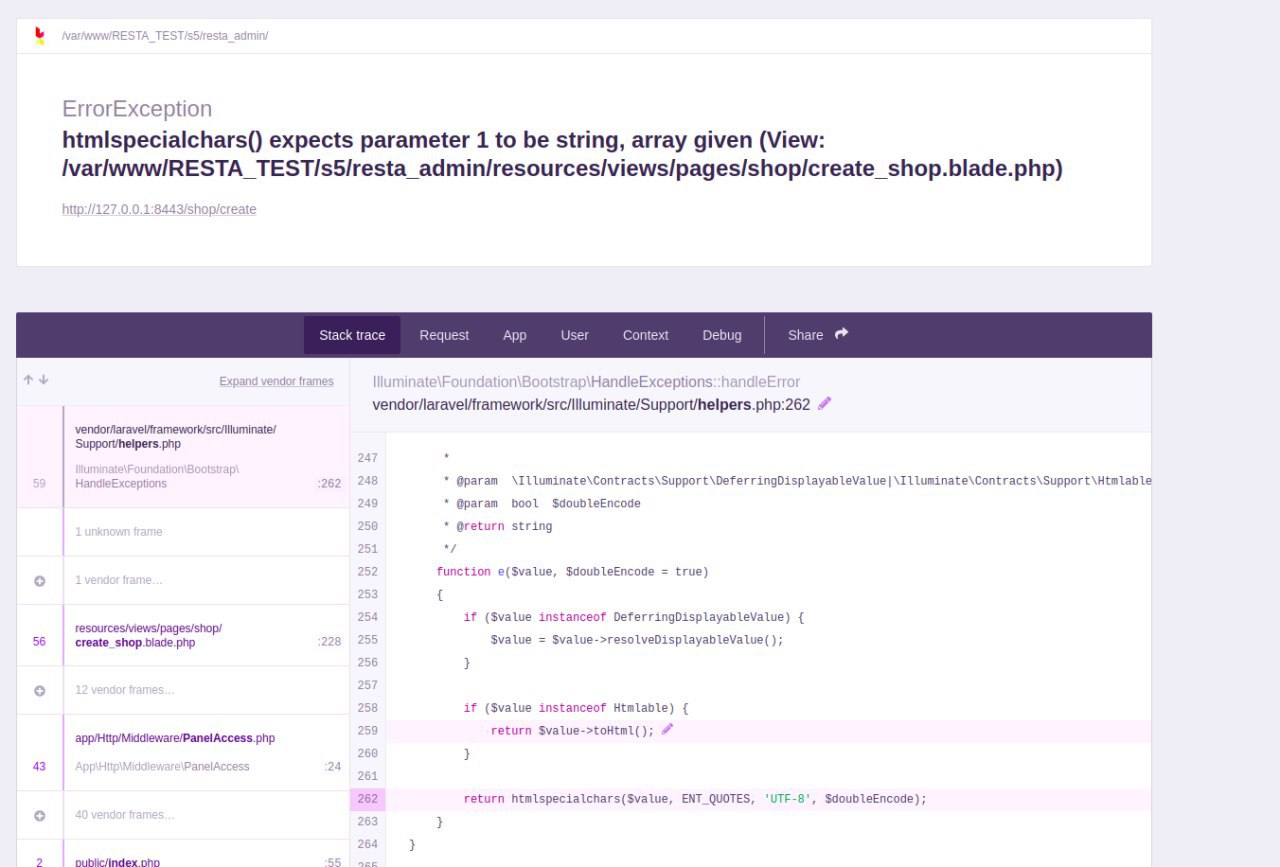The width and height of the screenshot is (1280, 867).
Task: Click the '@return string' comment line
Action: (x=498, y=526)
